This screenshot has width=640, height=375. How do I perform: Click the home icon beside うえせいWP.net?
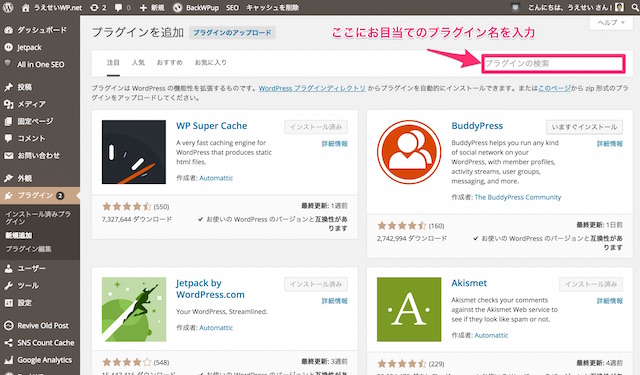(x=25, y=7)
